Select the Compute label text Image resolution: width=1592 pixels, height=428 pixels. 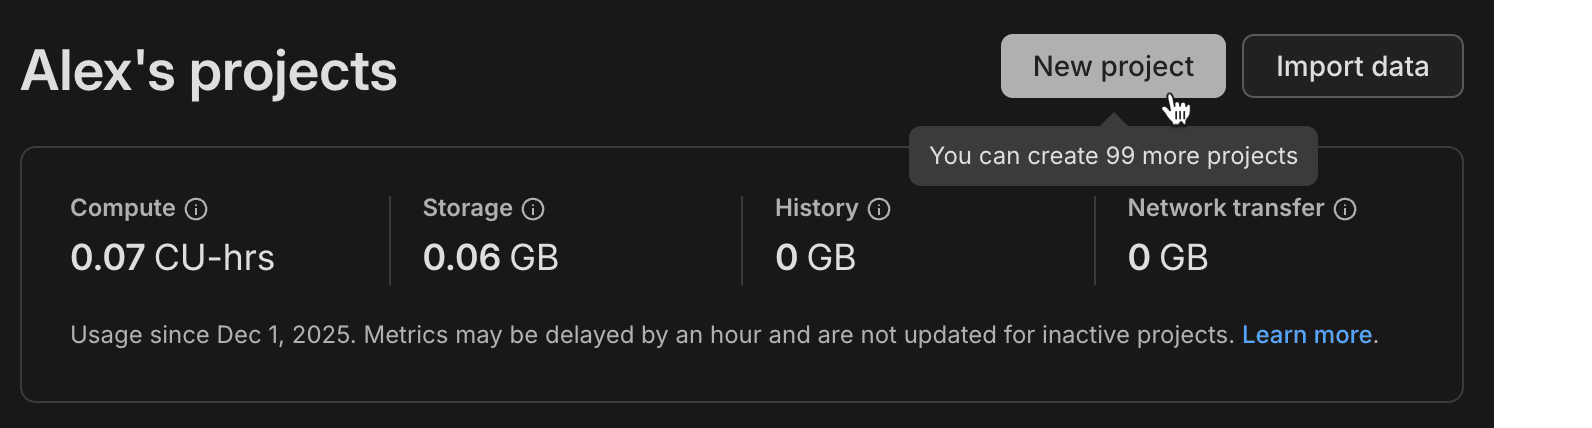[x=122, y=208]
